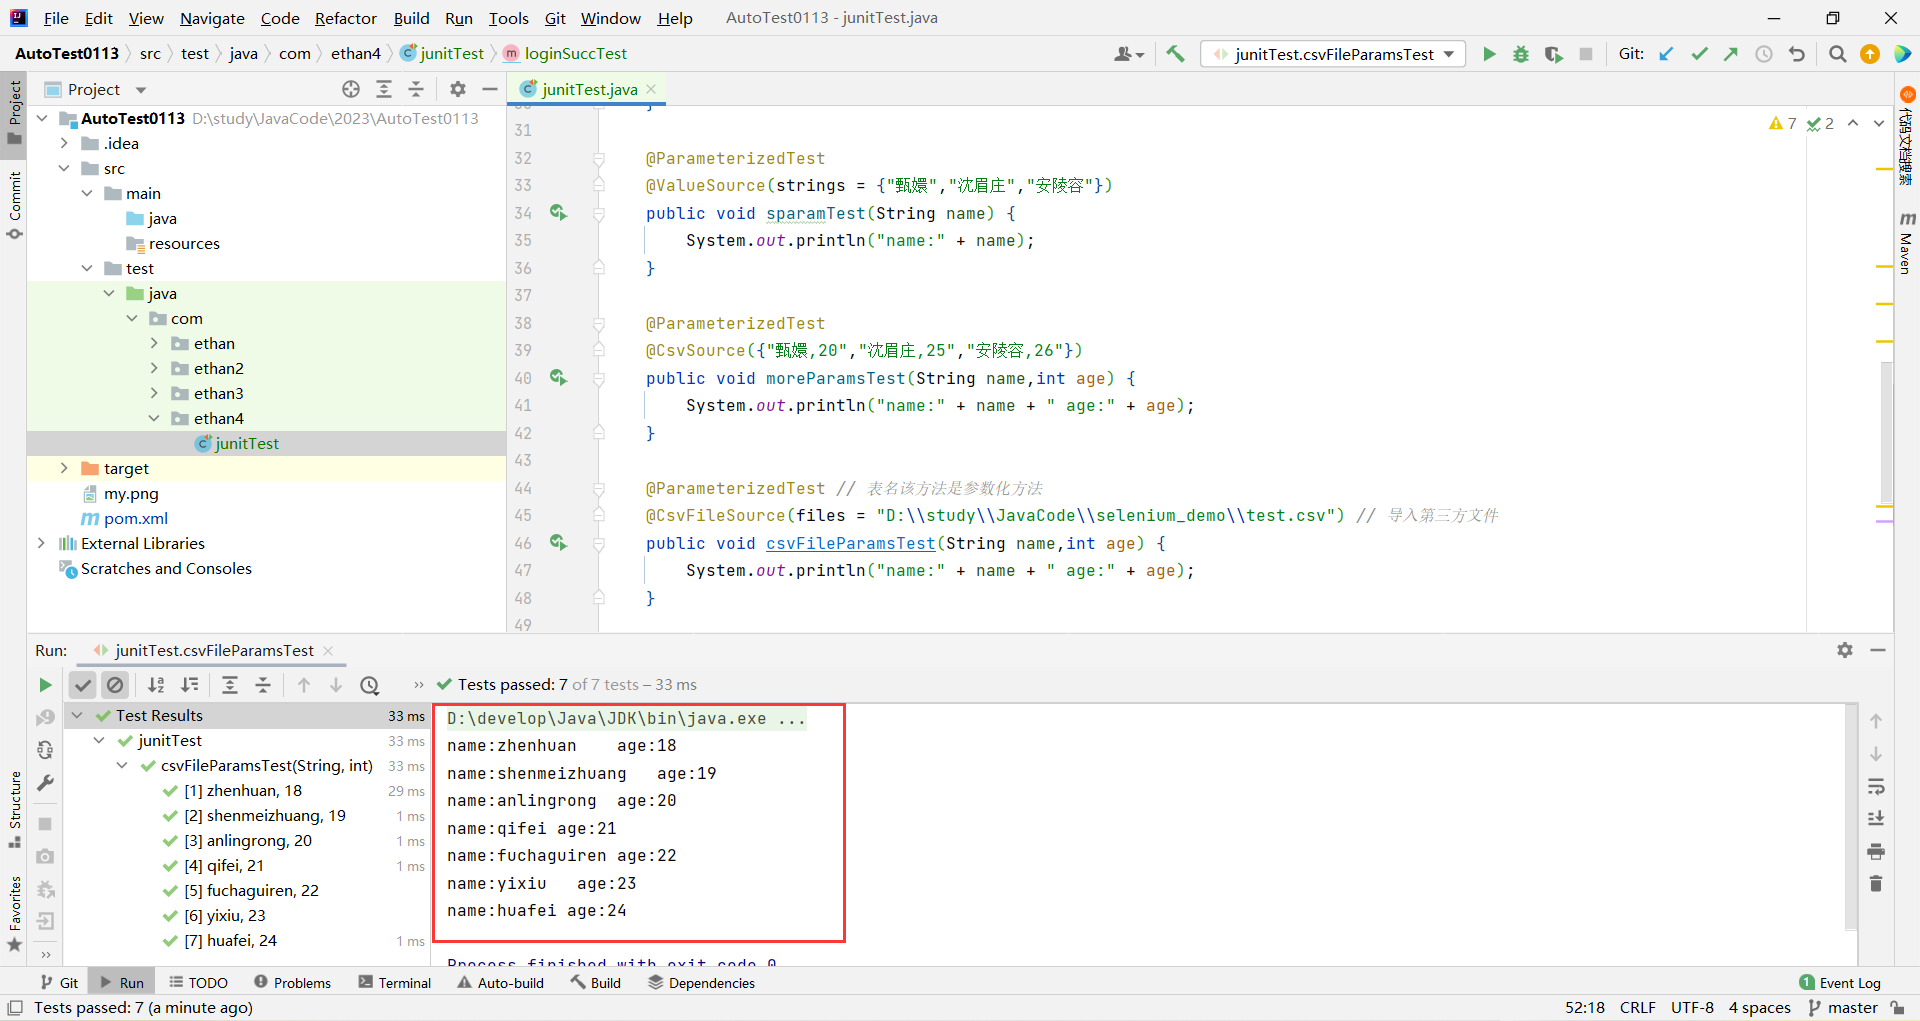Change UTF-8 file encoding
Image resolution: width=1920 pixels, height=1021 pixels.
[x=1692, y=1007]
